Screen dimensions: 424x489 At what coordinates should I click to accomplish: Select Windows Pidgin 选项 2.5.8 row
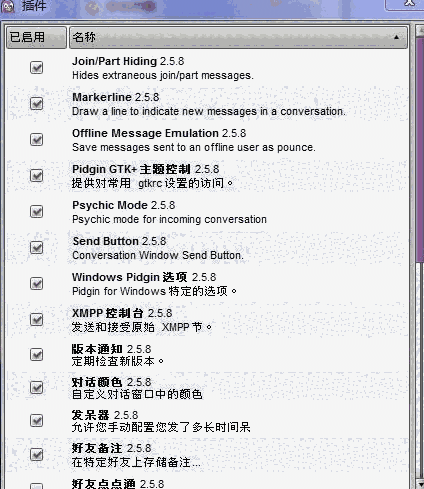(x=207, y=284)
